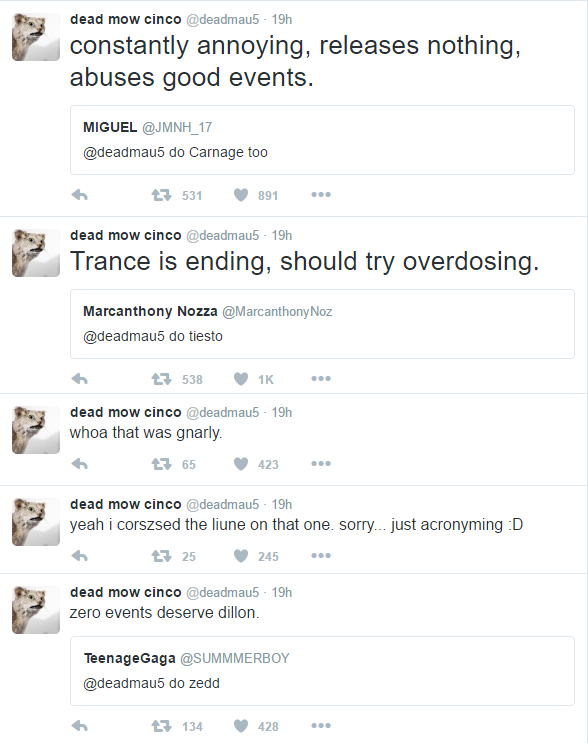Like the tweet with 423 likes
The width and height of the screenshot is (588, 750).
coord(241,463)
